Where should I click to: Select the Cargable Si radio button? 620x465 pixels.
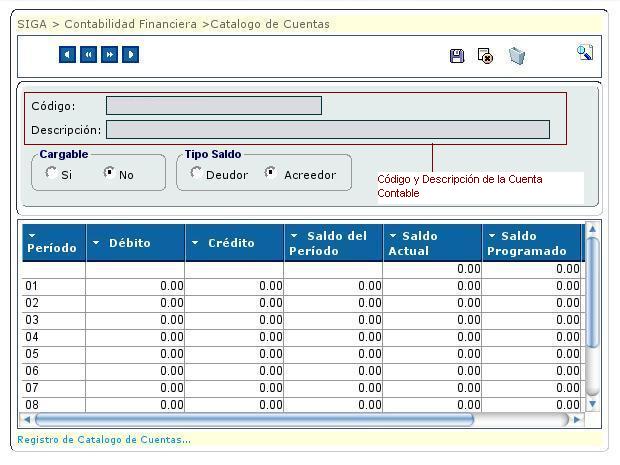[52, 173]
